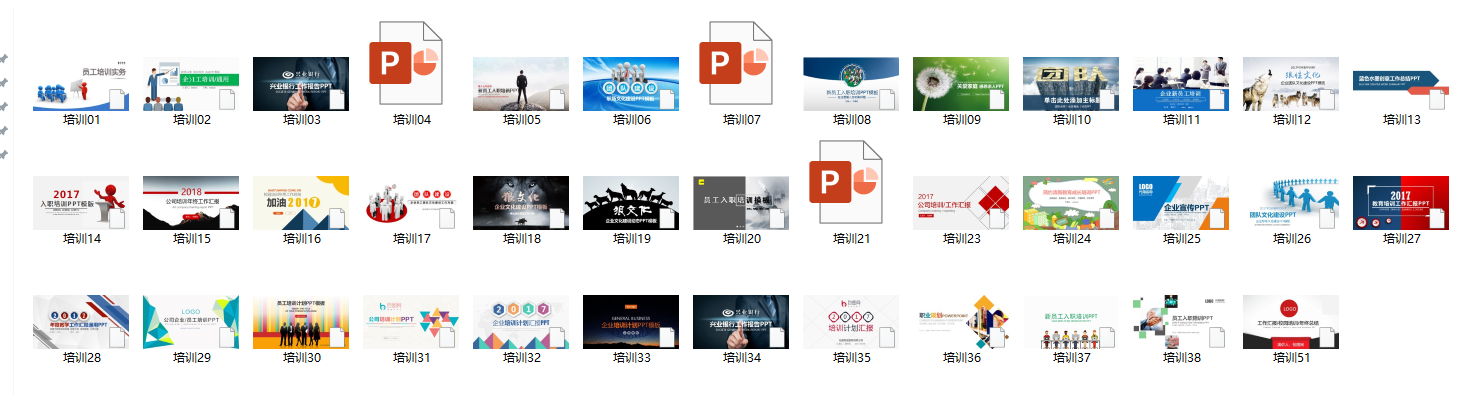Click the file name 培训34
The width and height of the screenshot is (1466, 396).
click(741, 358)
